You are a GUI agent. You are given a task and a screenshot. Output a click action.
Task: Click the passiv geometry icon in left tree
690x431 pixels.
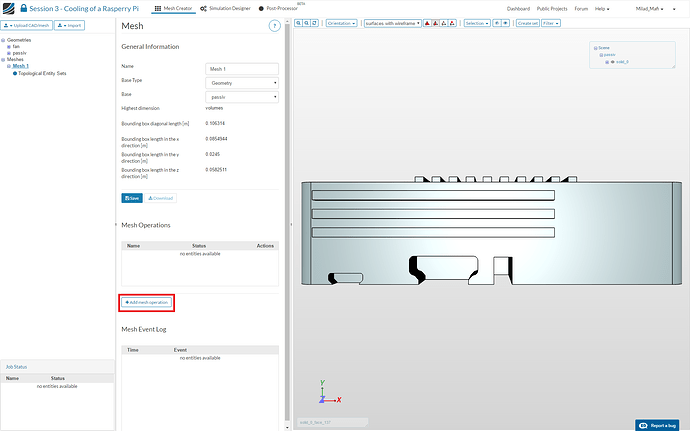point(9,53)
